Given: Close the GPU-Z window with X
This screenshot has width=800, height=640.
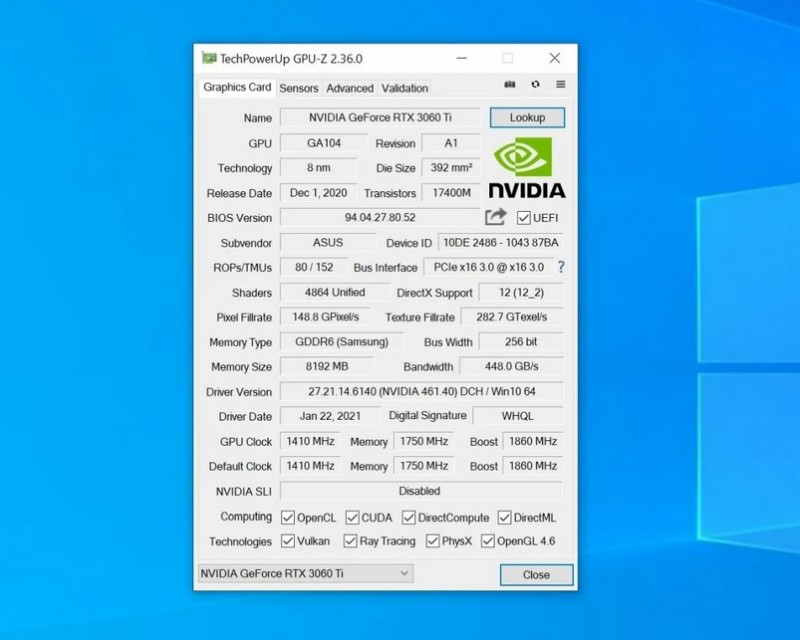Looking at the screenshot, I should [555, 58].
